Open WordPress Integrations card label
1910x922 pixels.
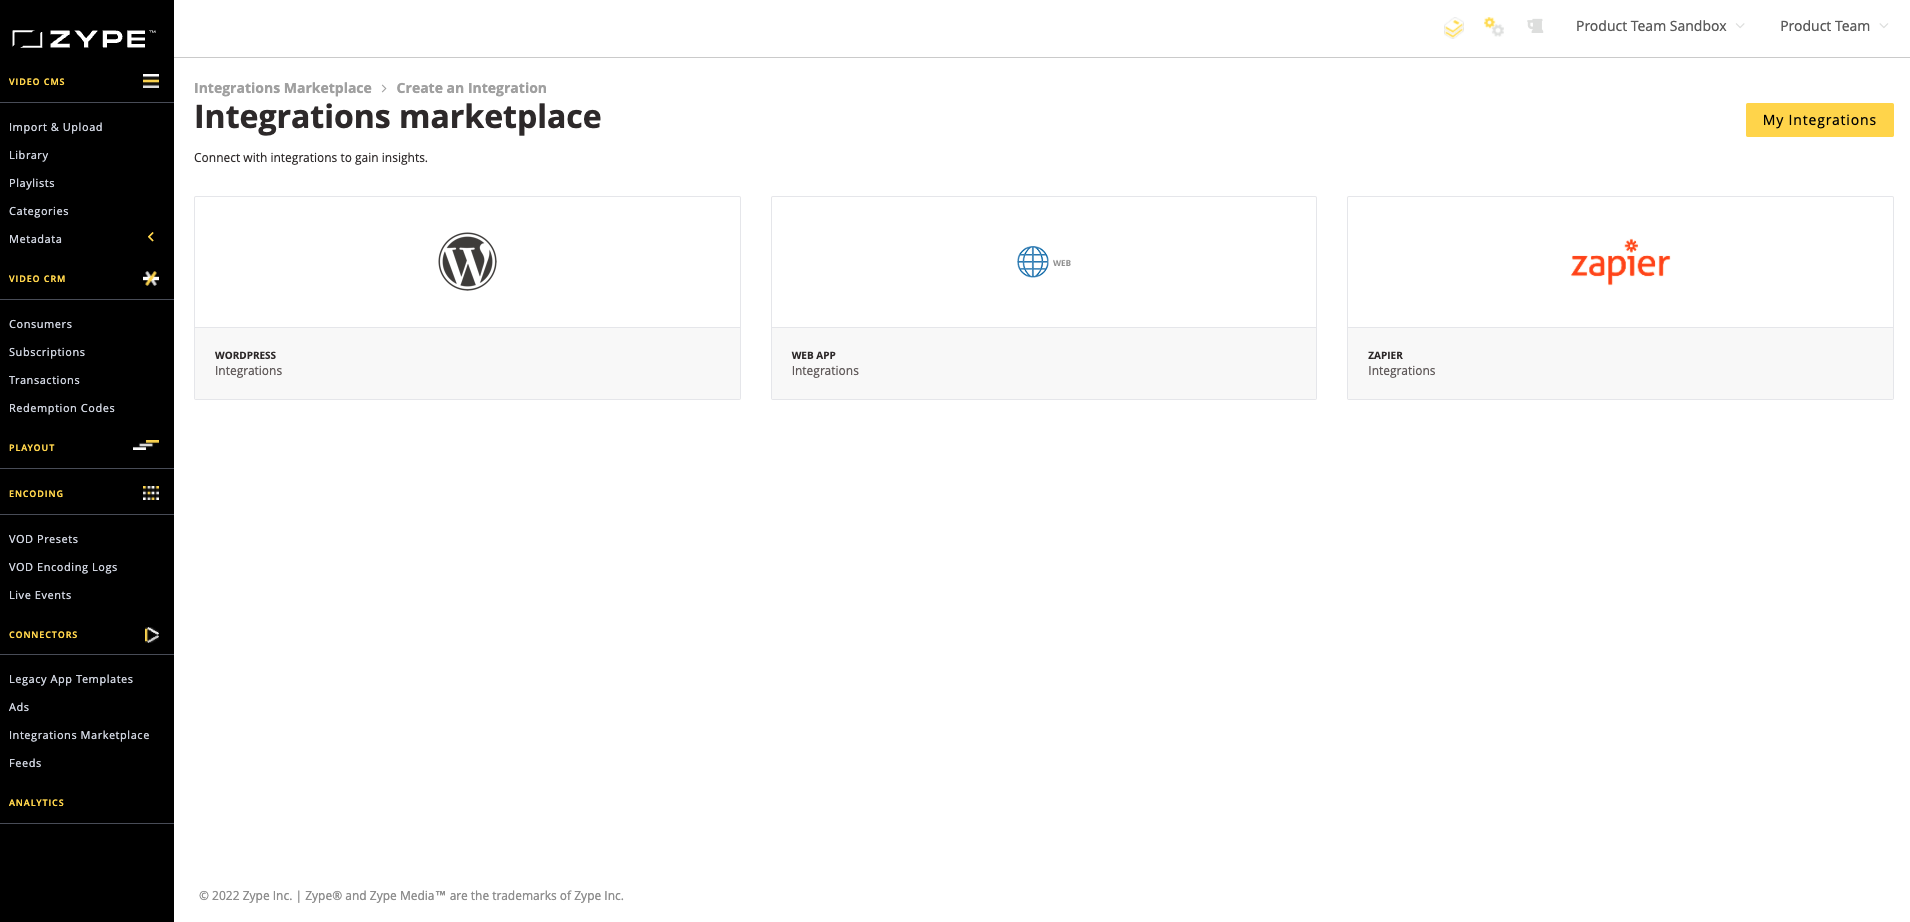(x=248, y=363)
